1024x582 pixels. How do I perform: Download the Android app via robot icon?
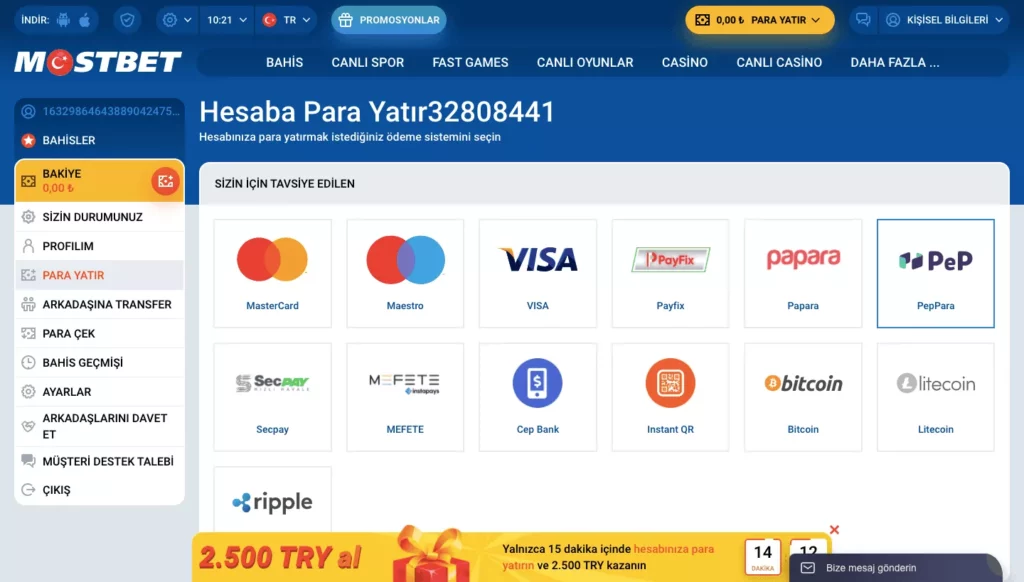pos(63,20)
